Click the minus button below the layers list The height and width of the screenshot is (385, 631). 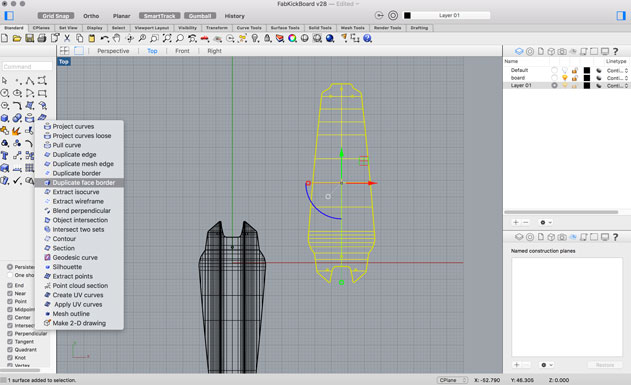click(526, 222)
